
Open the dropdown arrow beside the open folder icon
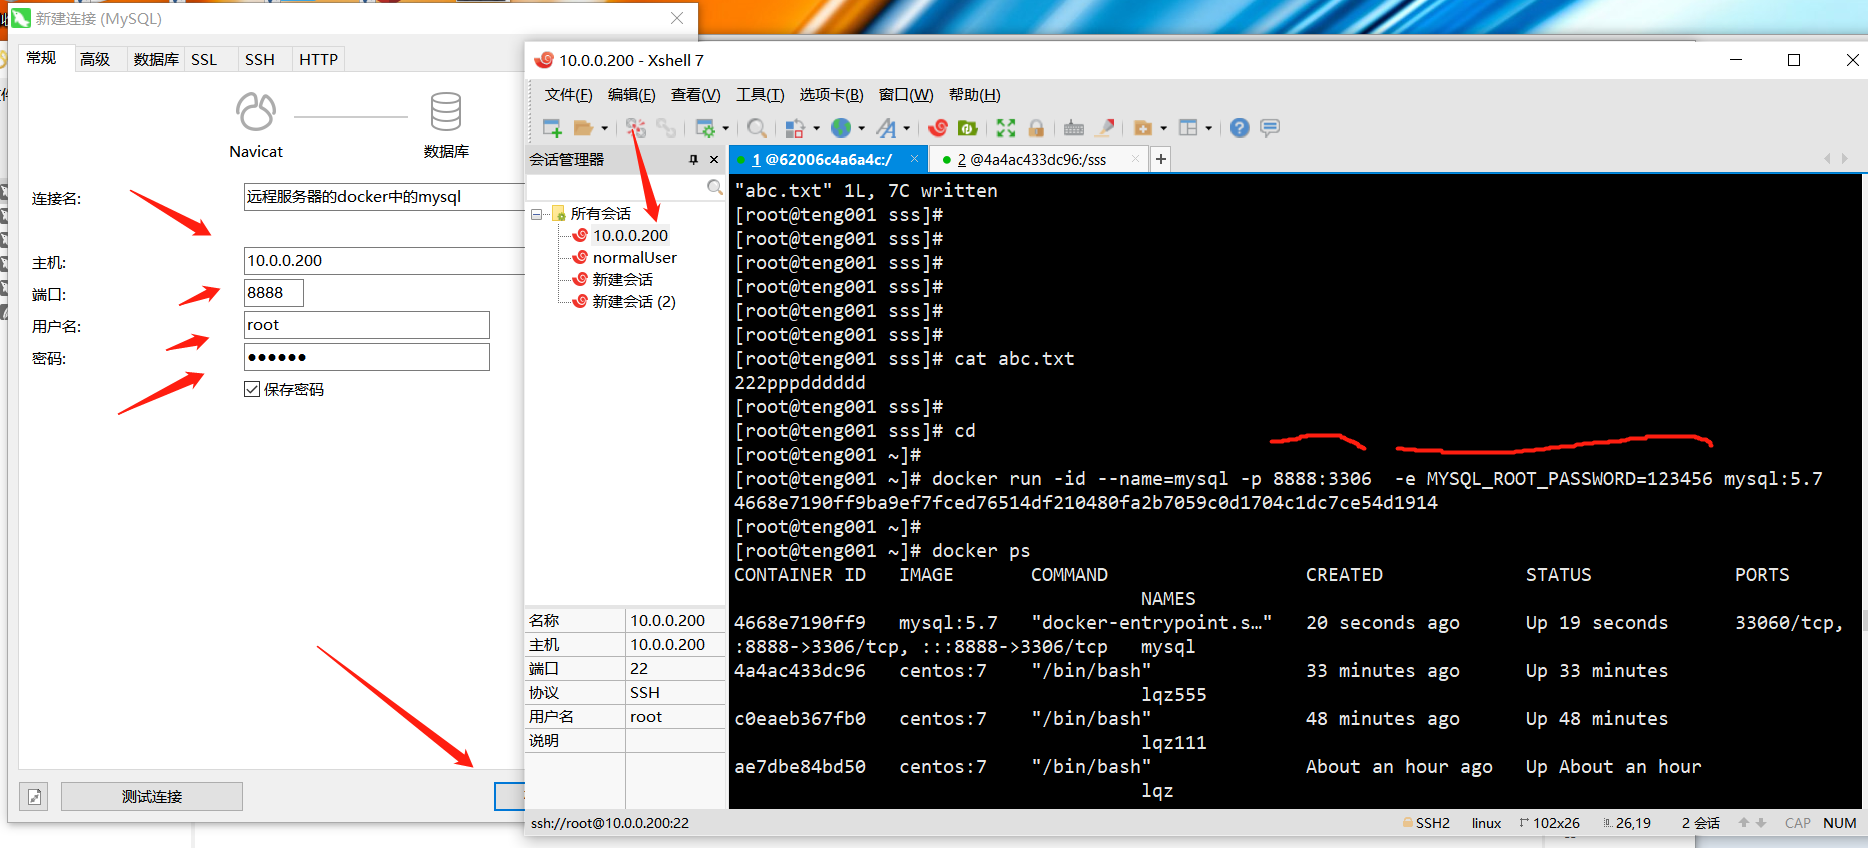click(604, 128)
